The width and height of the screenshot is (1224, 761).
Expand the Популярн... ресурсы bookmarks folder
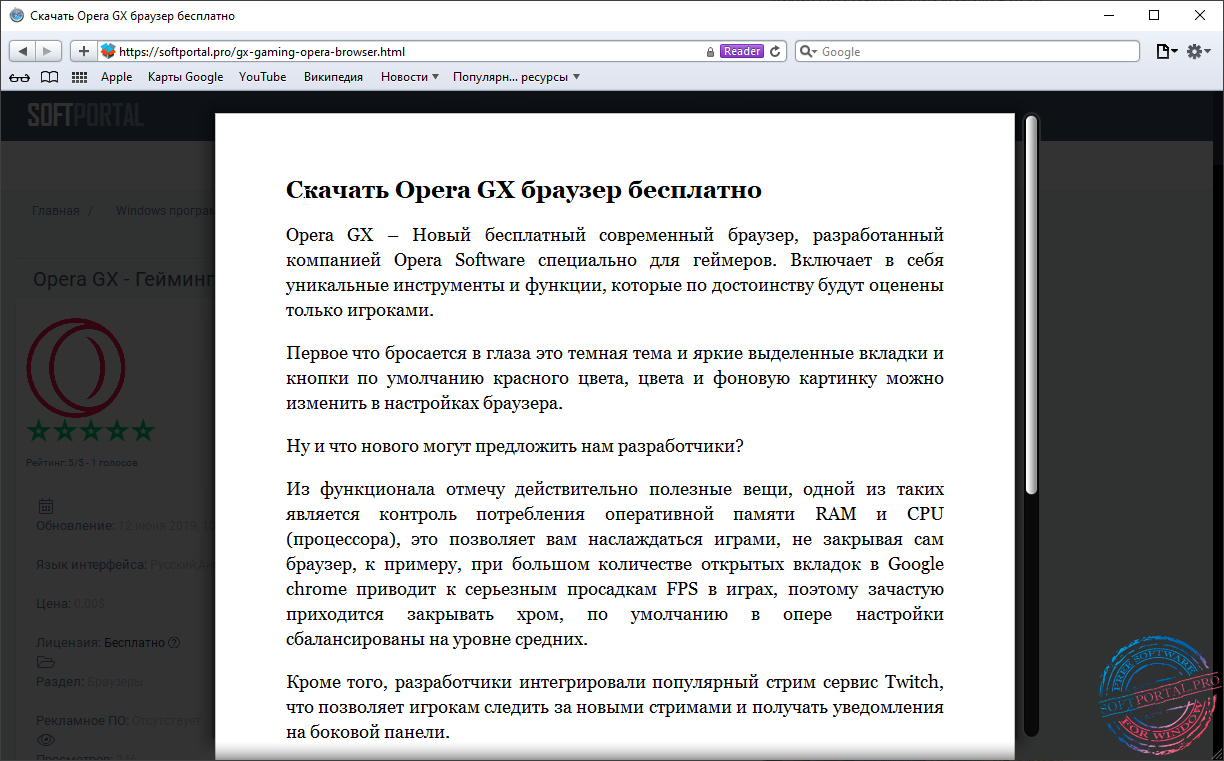(516, 77)
